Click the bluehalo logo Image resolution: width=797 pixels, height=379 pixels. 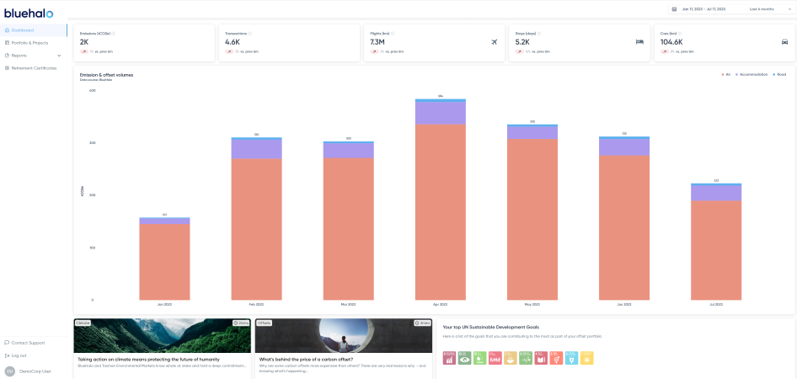29,14
